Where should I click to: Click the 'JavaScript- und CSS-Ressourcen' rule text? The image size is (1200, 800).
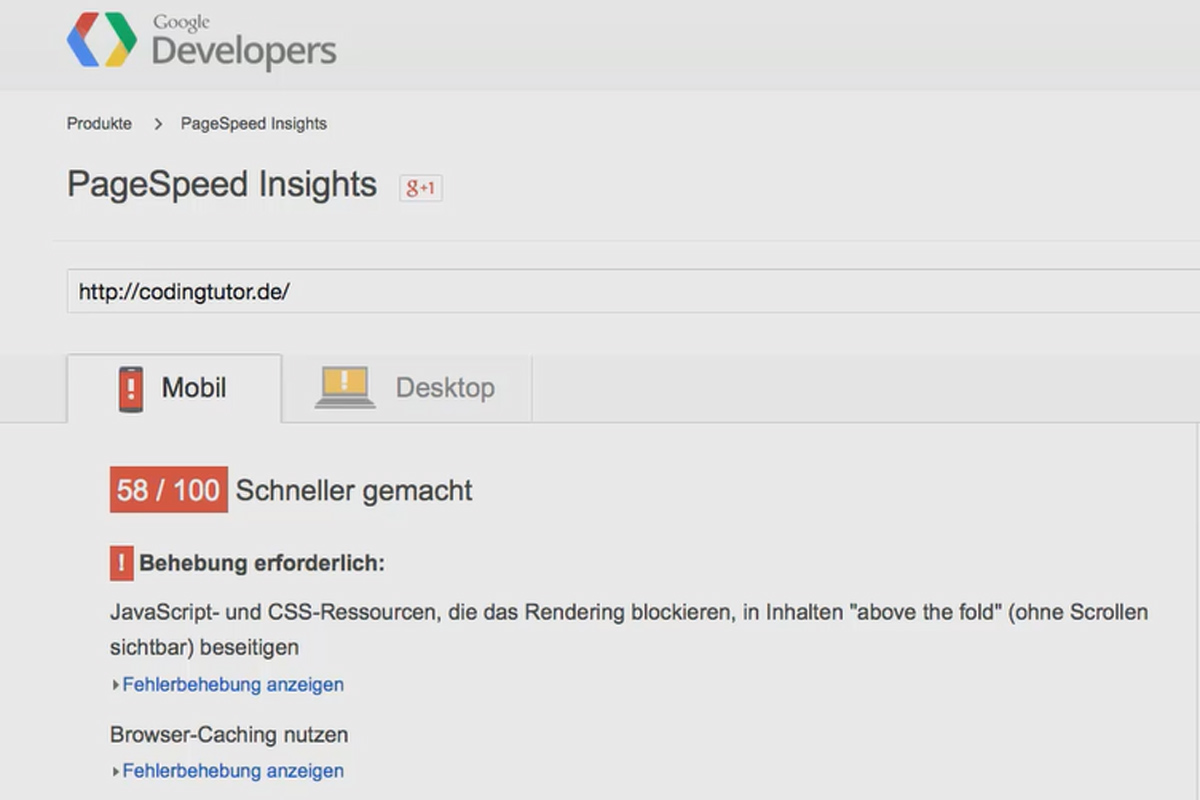pyautogui.click(x=629, y=629)
